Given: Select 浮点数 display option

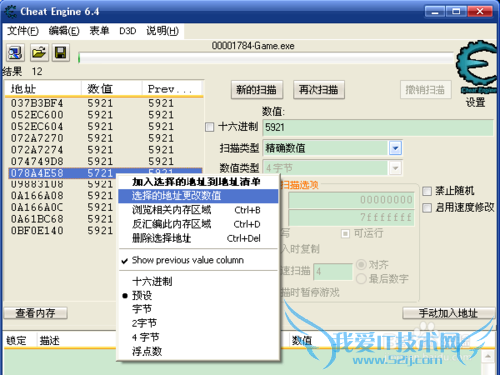Looking at the screenshot, I should coord(198,351).
